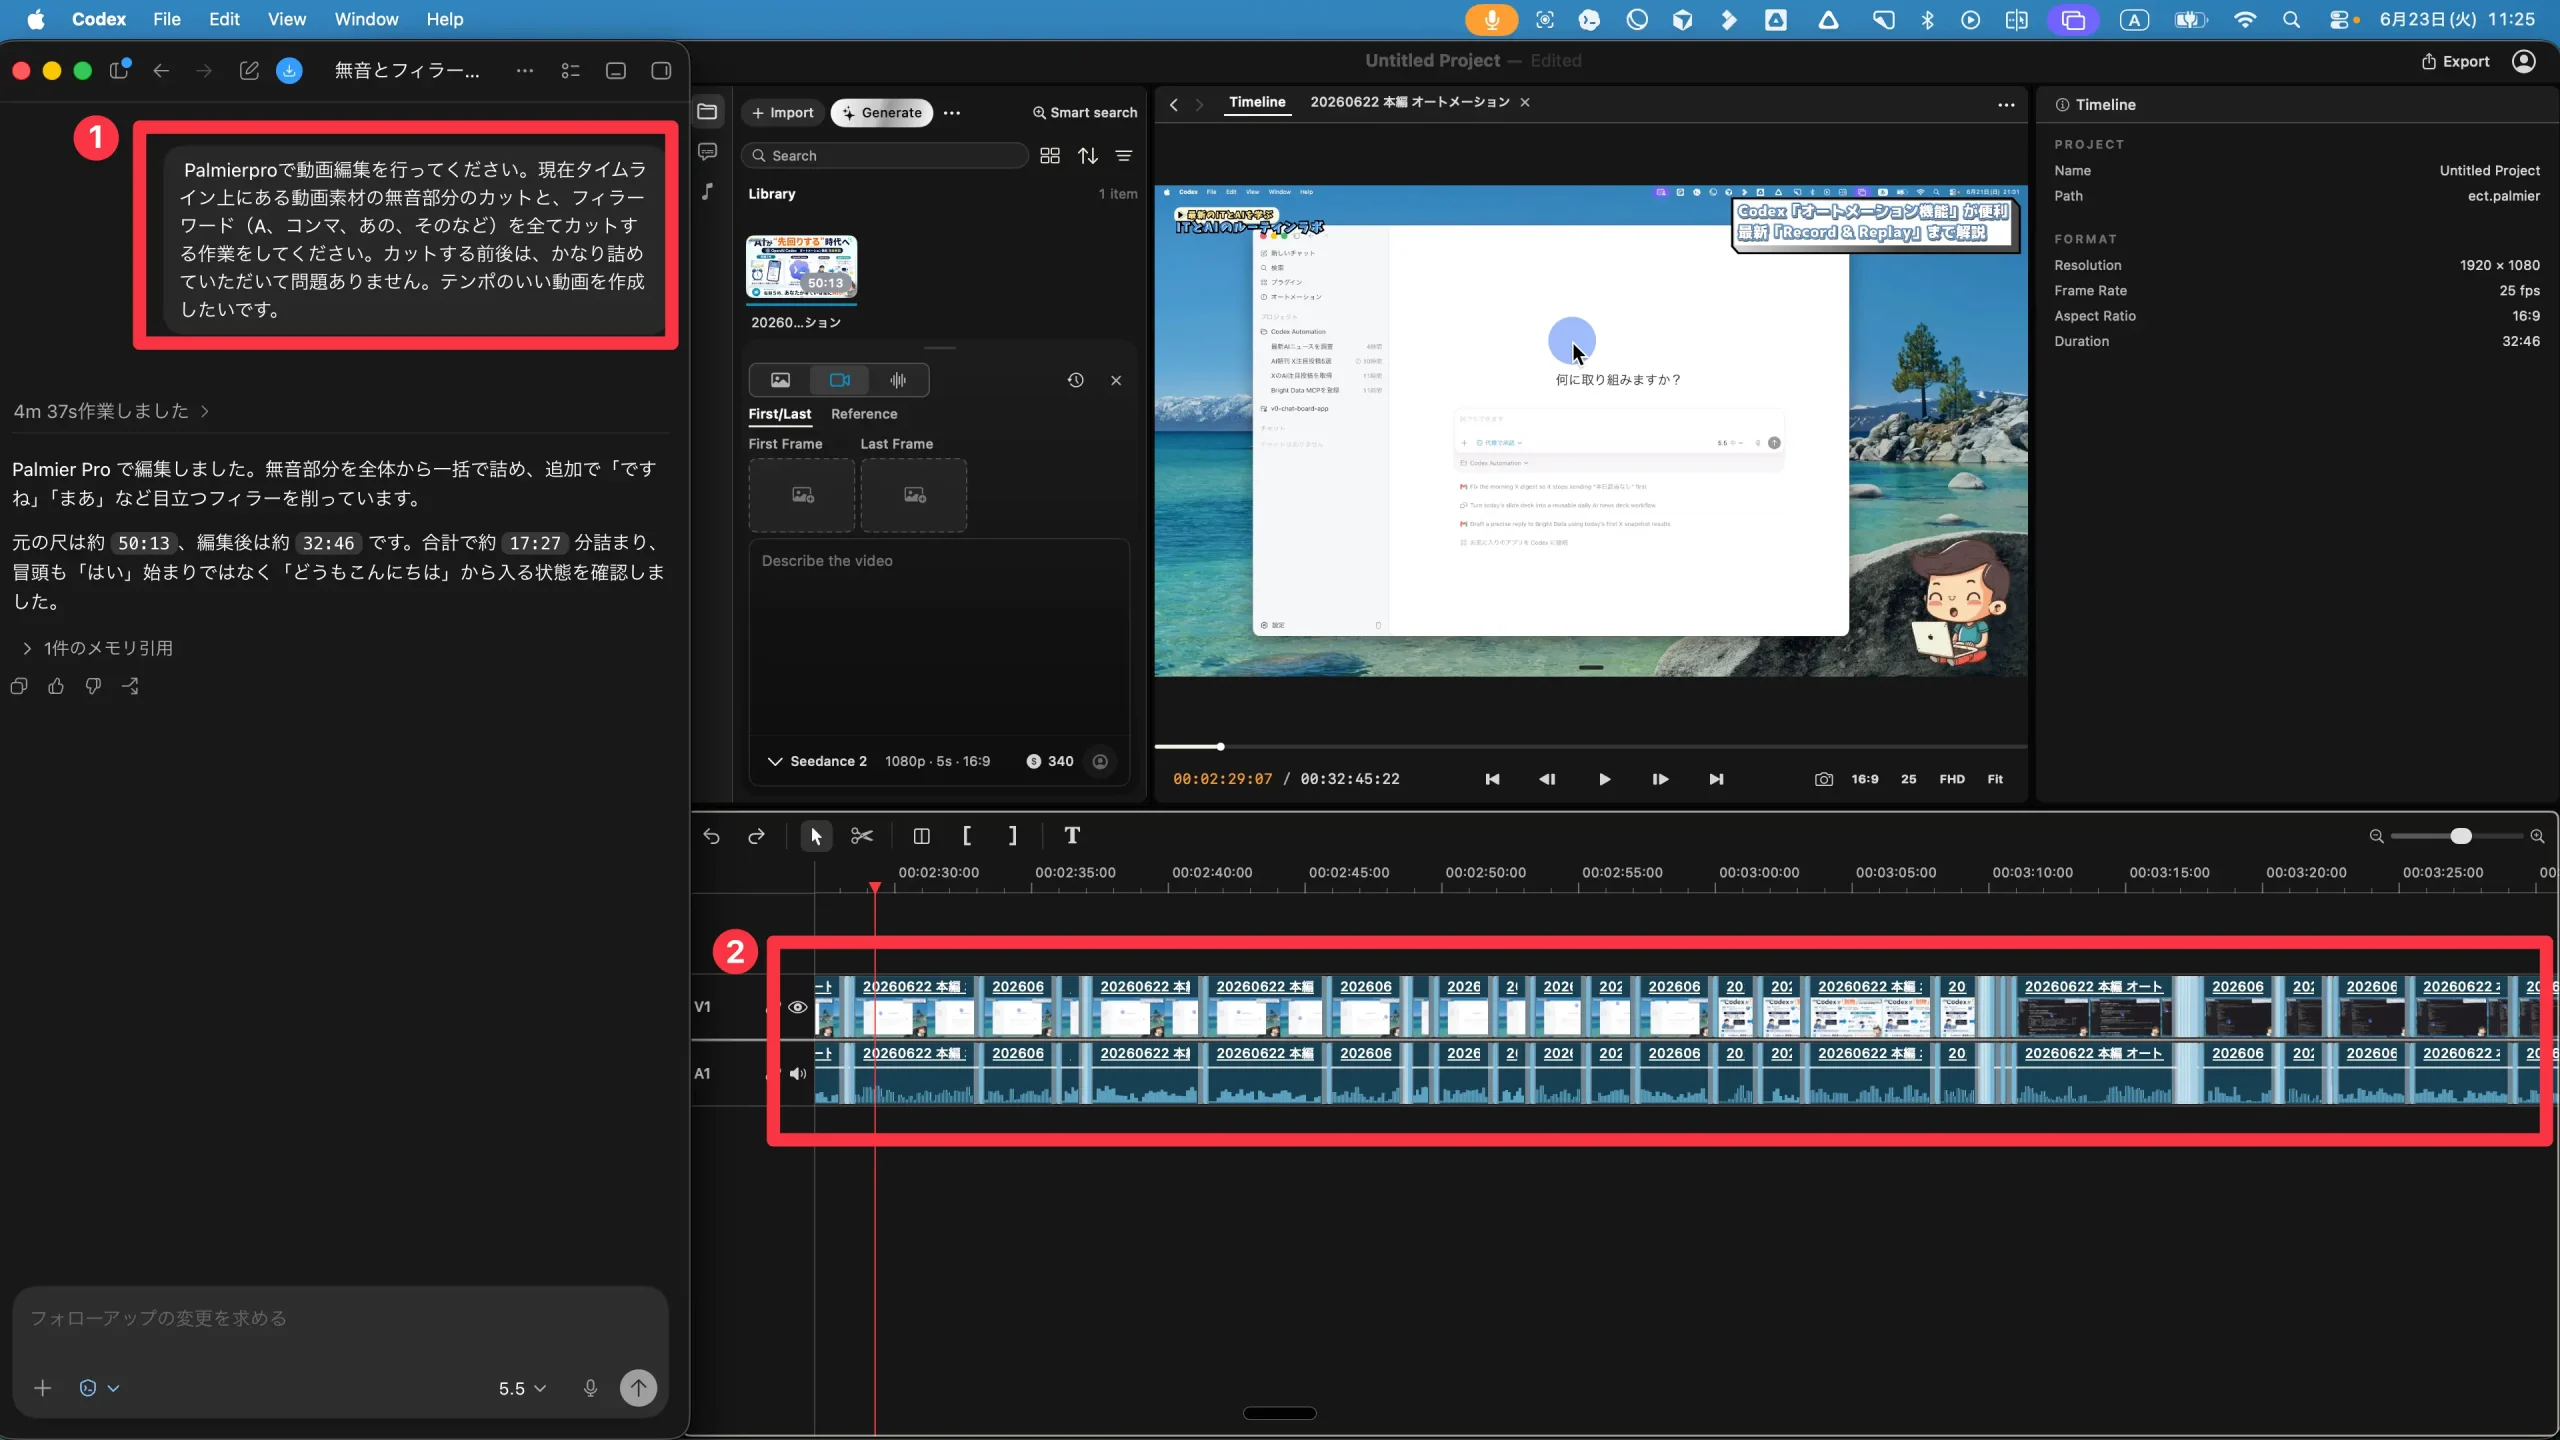Expand the Seedance 2 model dropdown
Screen dimensions: 2560x1440
(x=816, y=761)
